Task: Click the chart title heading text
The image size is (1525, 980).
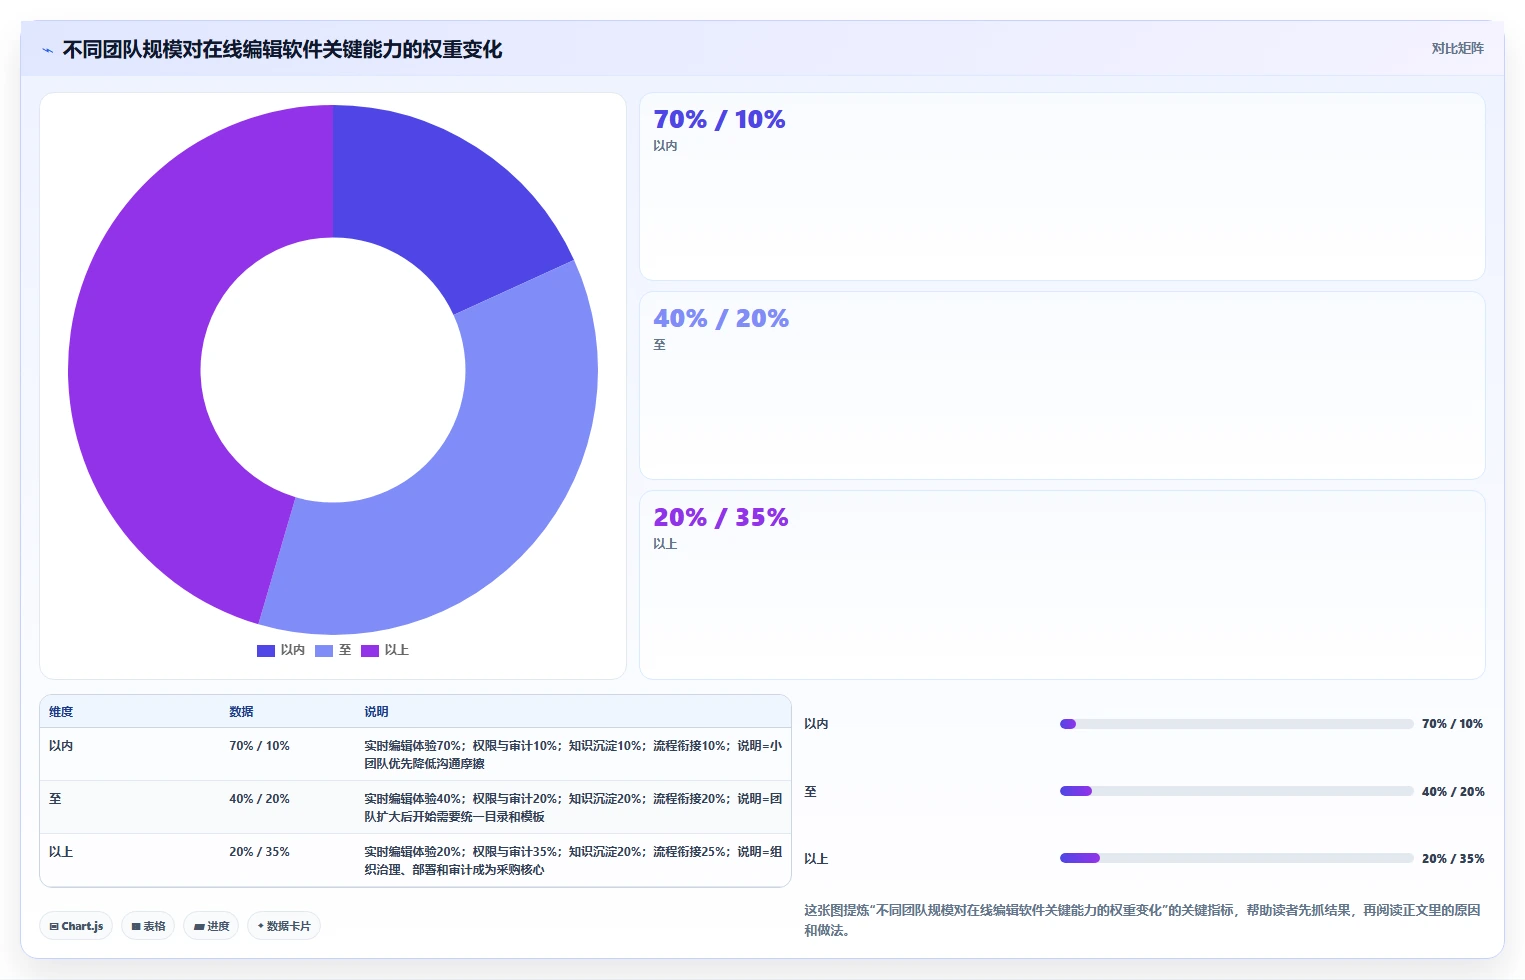Action: [x=282, y=50]
